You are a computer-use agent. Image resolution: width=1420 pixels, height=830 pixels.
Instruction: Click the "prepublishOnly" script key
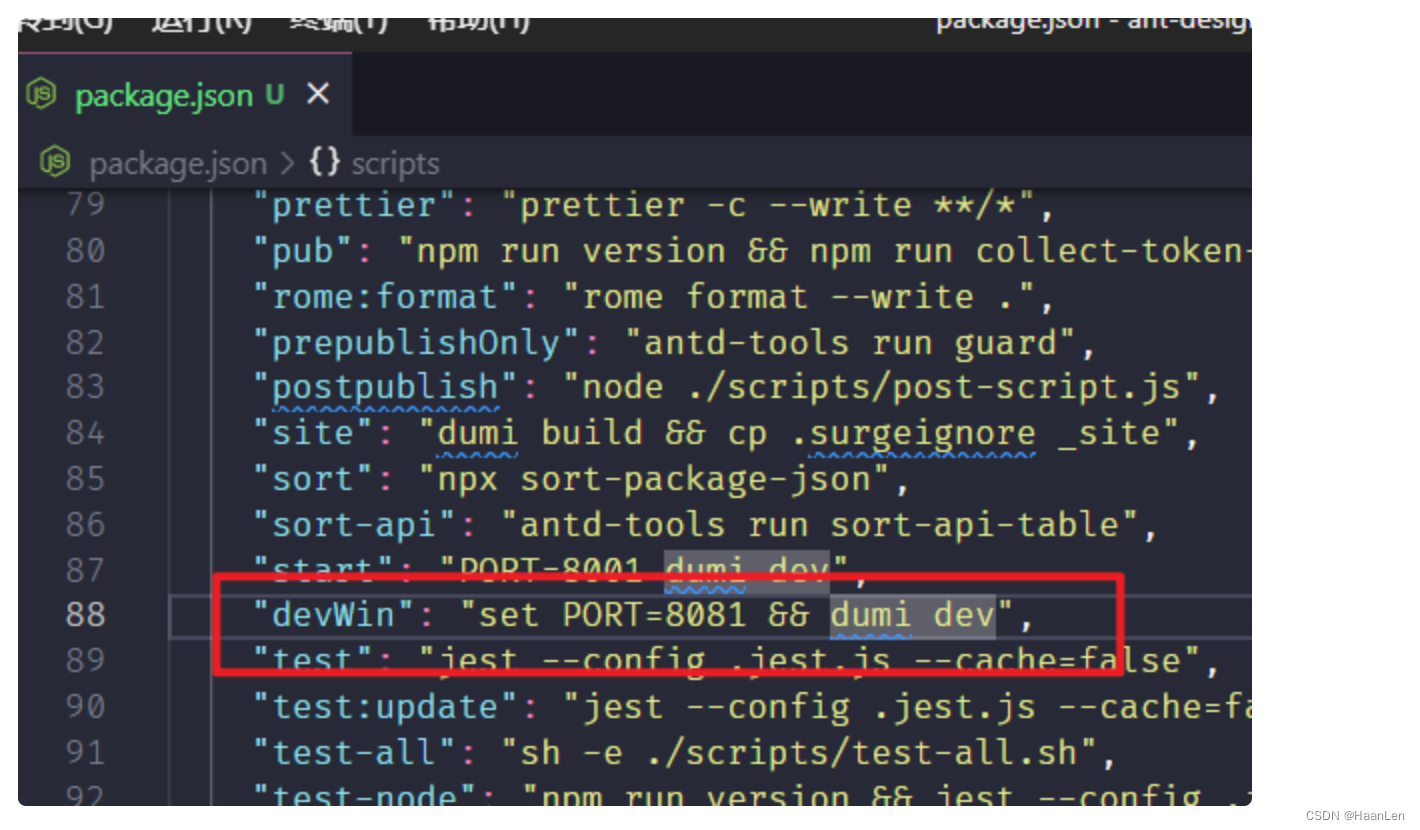416,342
